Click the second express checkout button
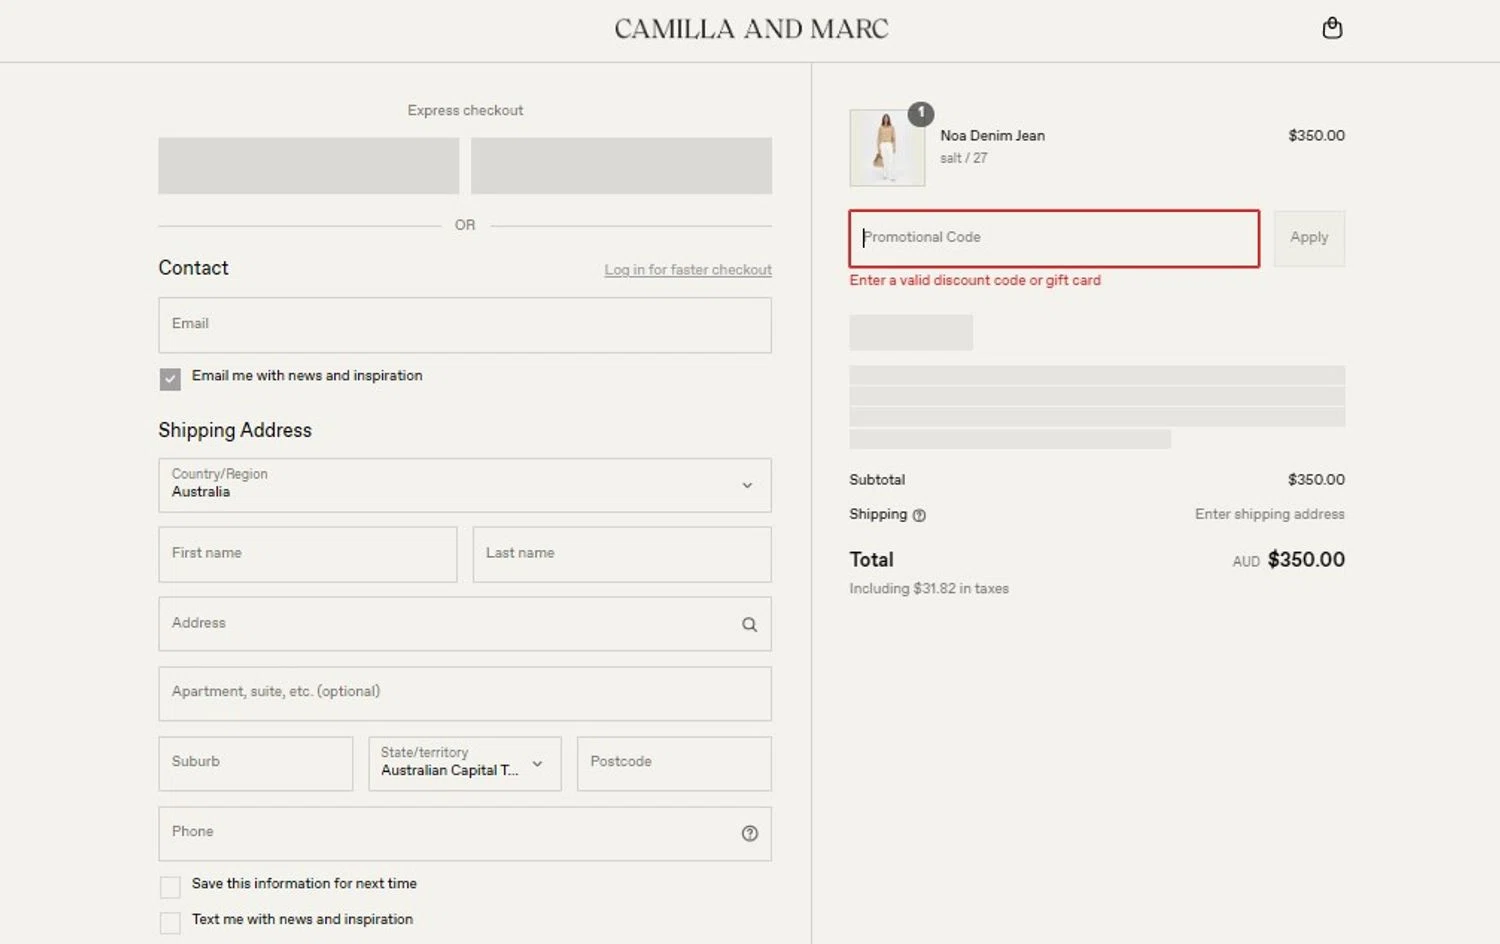 coord(621,166)
